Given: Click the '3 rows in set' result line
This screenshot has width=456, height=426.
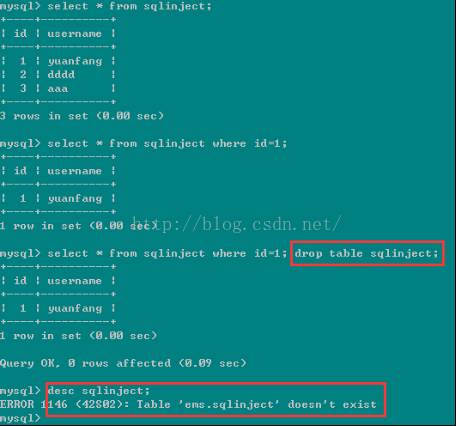Looking at the screenshot, I should (82, 116).
